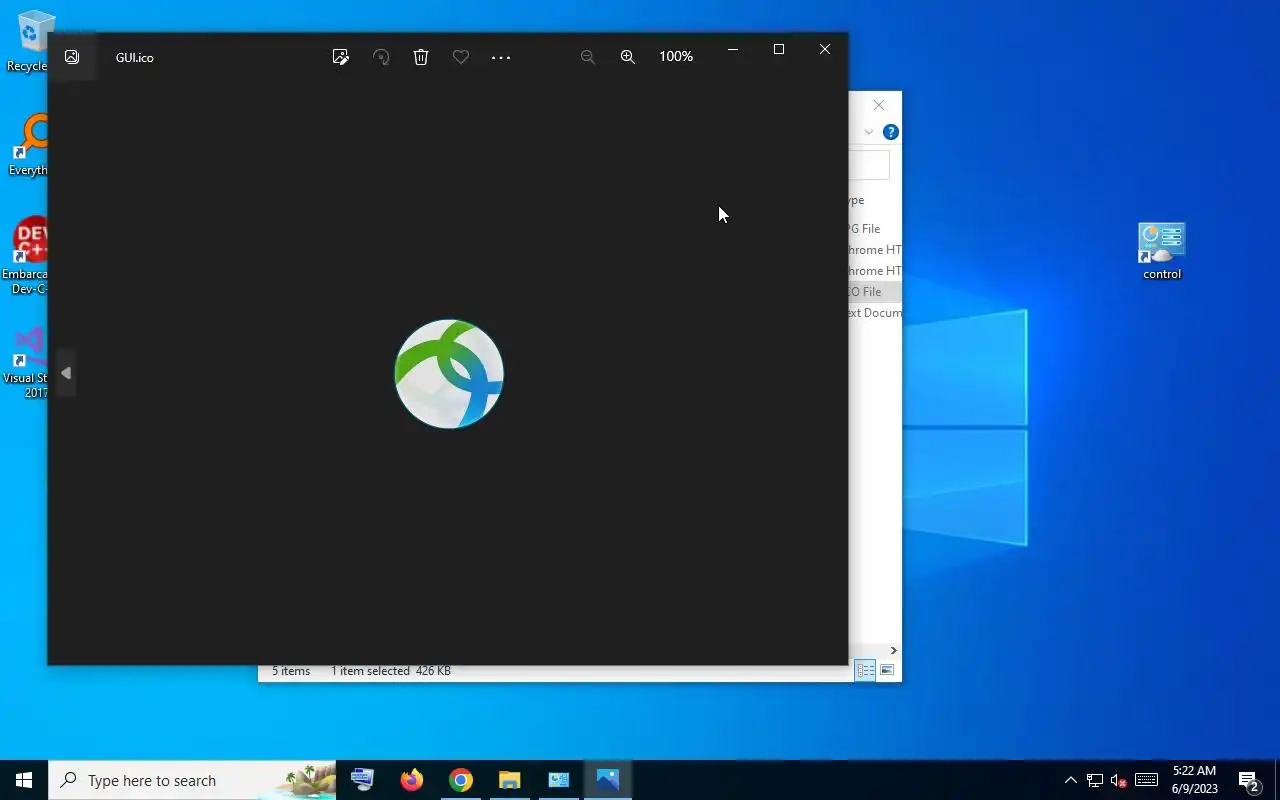This screenshot has height=800, width=1280.
Task: Open the Control Panel taskbar icon
Action: point(558,780)
